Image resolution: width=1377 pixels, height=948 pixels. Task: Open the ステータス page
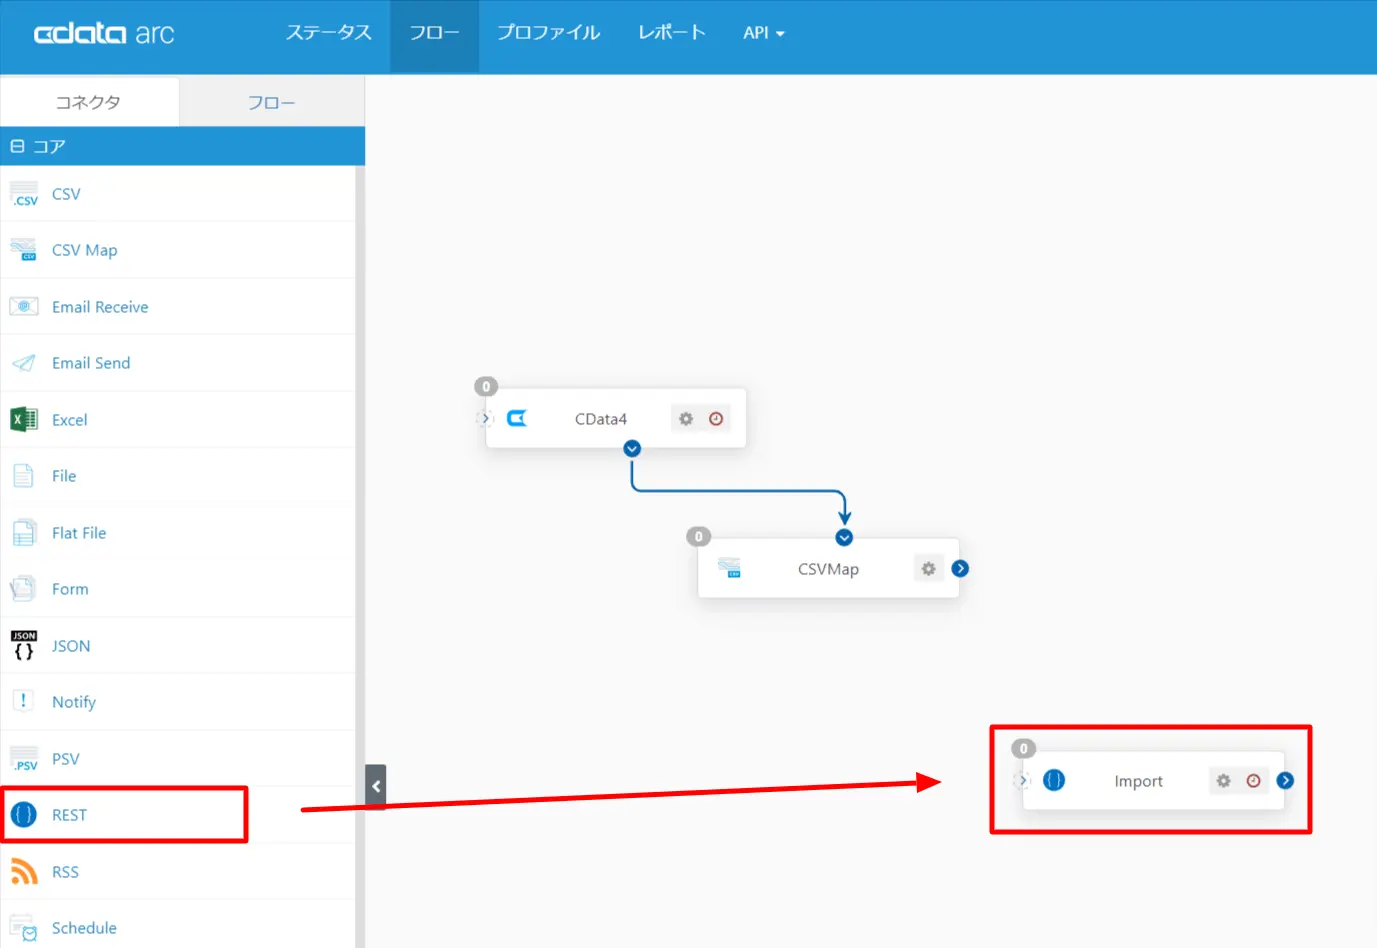329,33
